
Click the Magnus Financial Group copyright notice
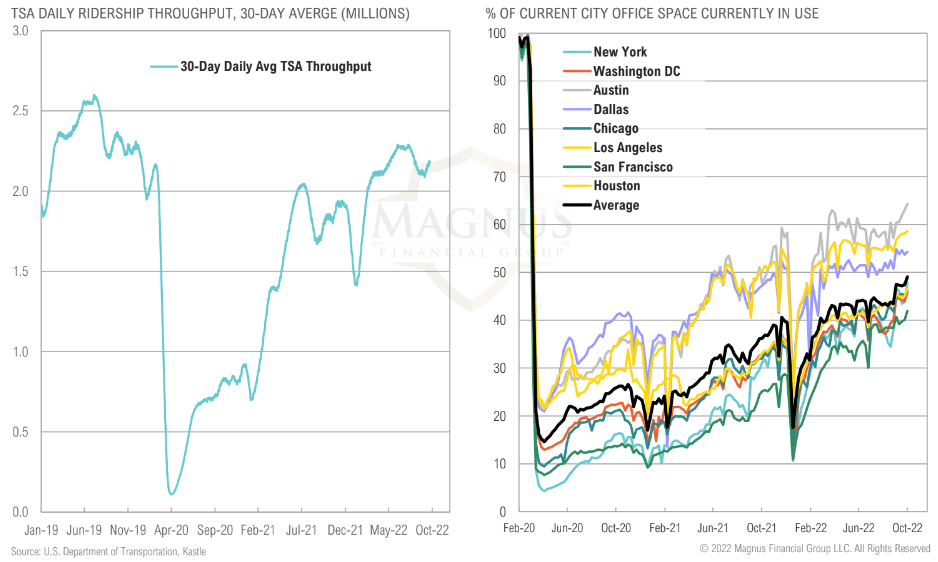coord(815,548)
